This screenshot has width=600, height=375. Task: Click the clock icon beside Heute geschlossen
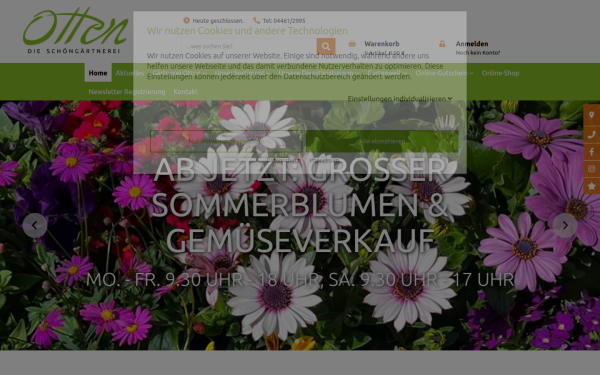pos(186,20)
